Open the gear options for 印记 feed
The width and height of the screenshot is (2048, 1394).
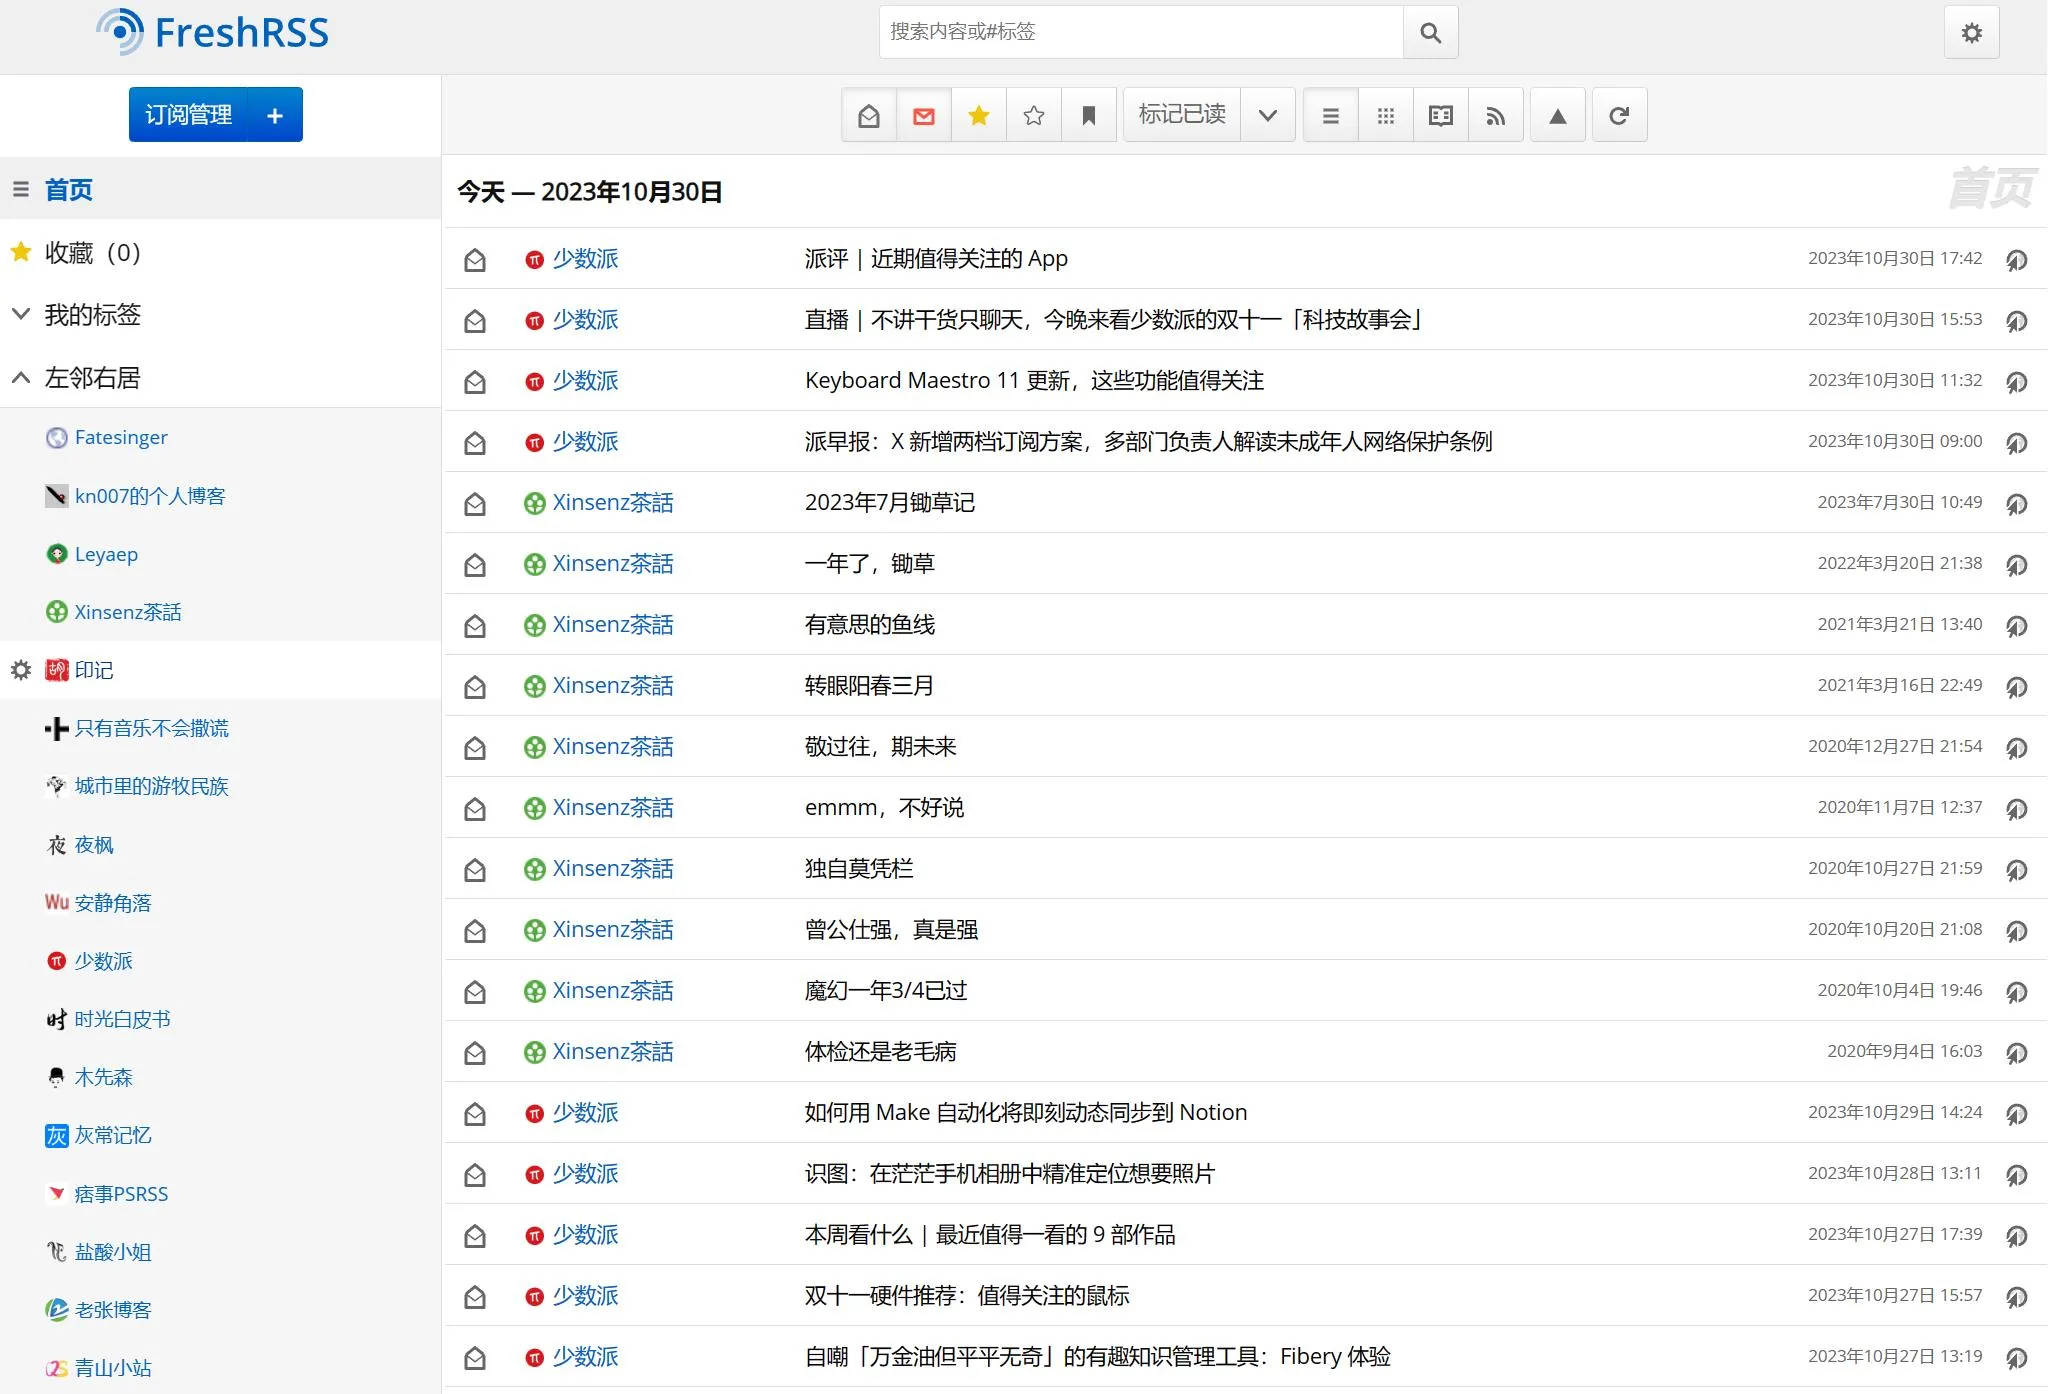pyautogui.click(x=21, y=670)
